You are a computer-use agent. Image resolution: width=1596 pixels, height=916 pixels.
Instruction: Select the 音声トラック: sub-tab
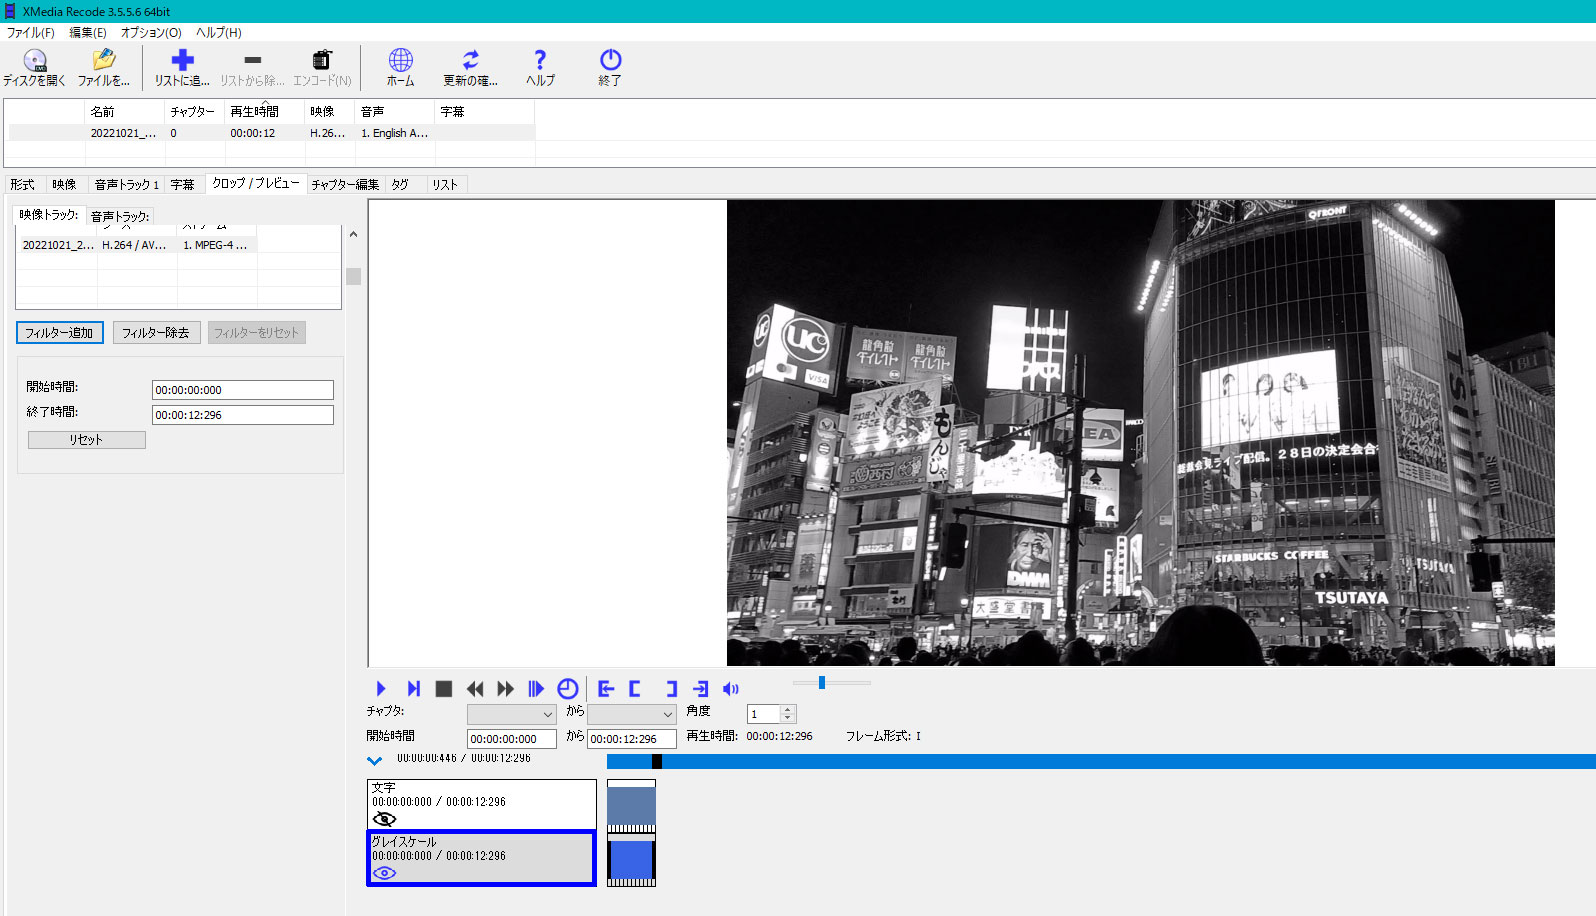coord(120,216)
